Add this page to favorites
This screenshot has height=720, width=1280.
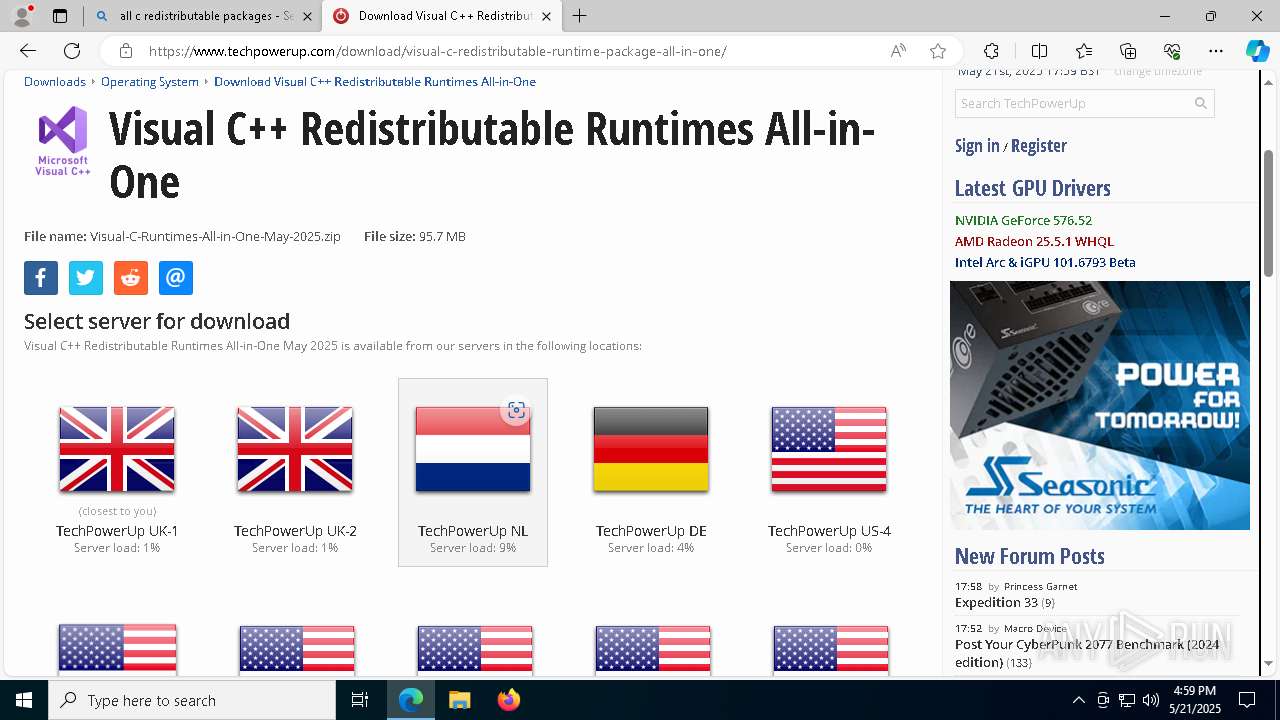937,51
